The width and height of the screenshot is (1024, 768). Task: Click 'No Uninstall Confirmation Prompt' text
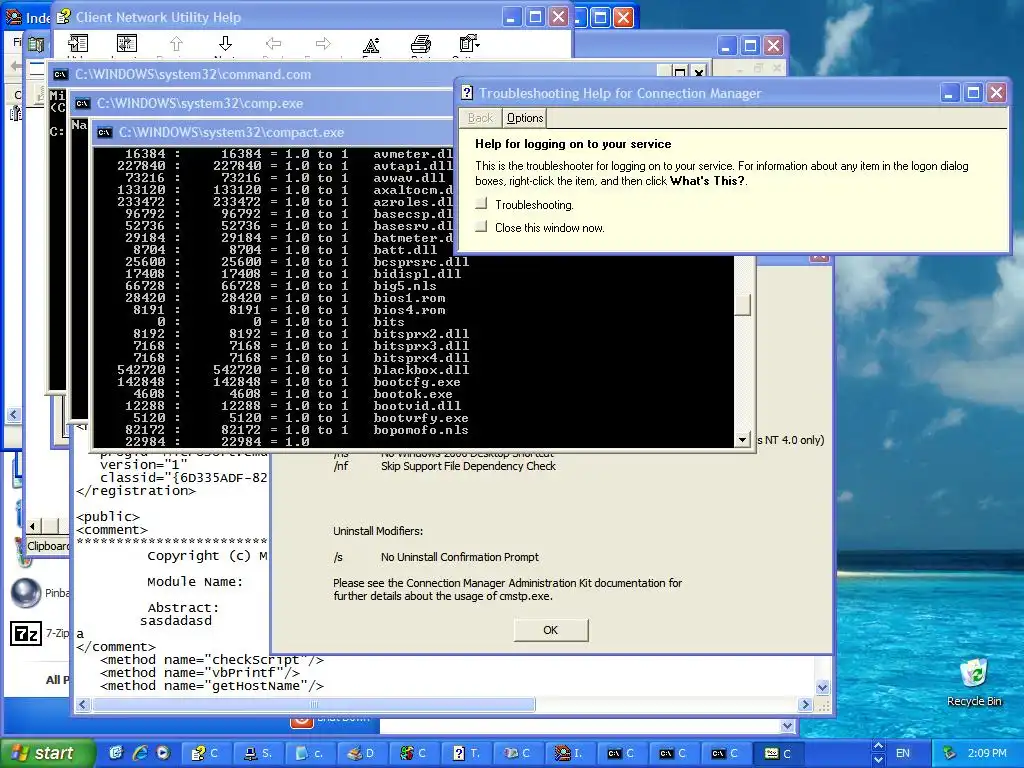(x=460, y=557)
